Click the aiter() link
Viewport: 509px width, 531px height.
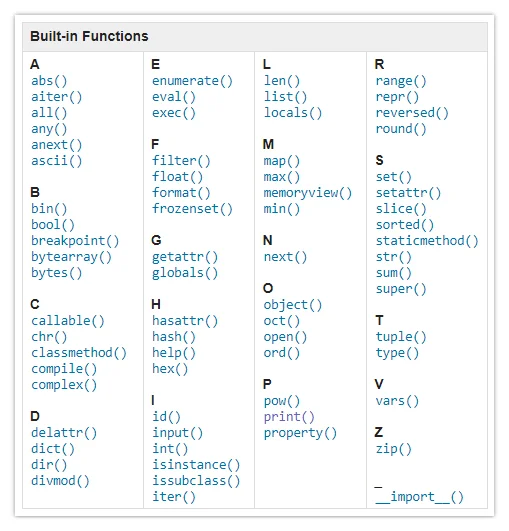tap(57, 97)
